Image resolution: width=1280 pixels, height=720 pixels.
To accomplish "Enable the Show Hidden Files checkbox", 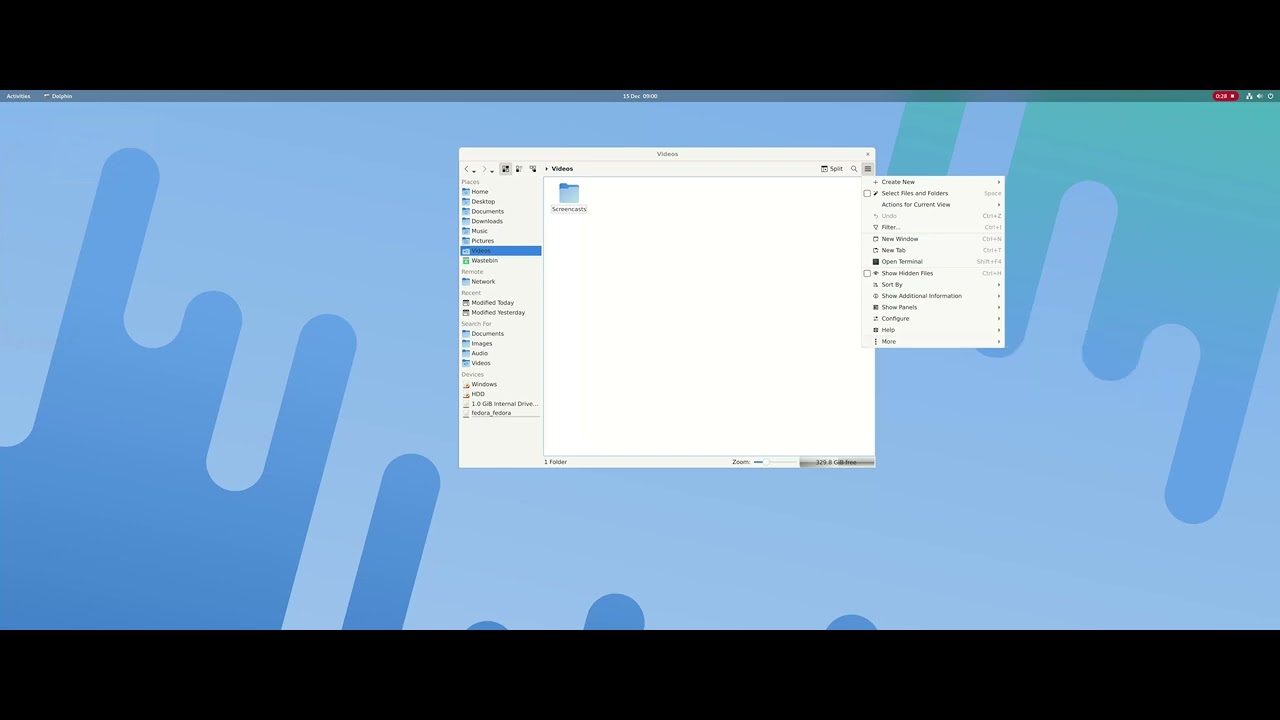I will pyautogui.click(x=867, y=274).
